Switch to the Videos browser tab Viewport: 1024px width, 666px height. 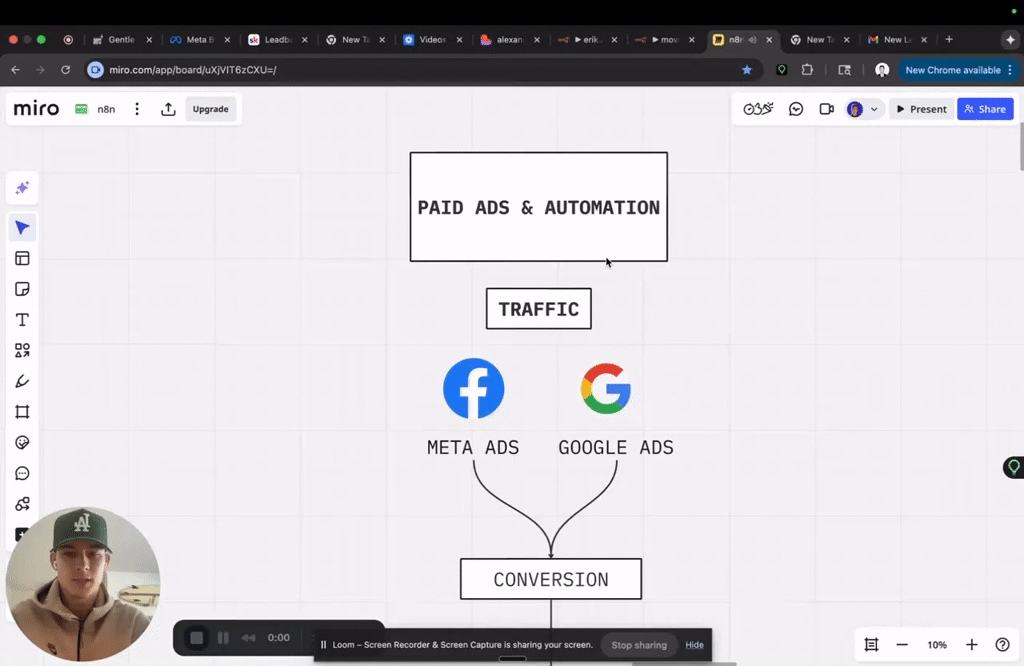coord(433,40)
